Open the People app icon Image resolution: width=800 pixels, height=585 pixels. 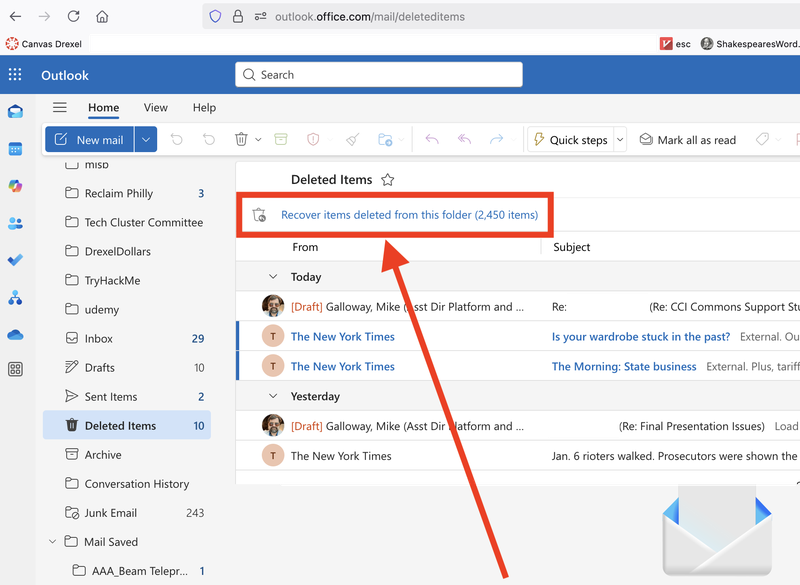pyautogui.click(x=15, y=223)
